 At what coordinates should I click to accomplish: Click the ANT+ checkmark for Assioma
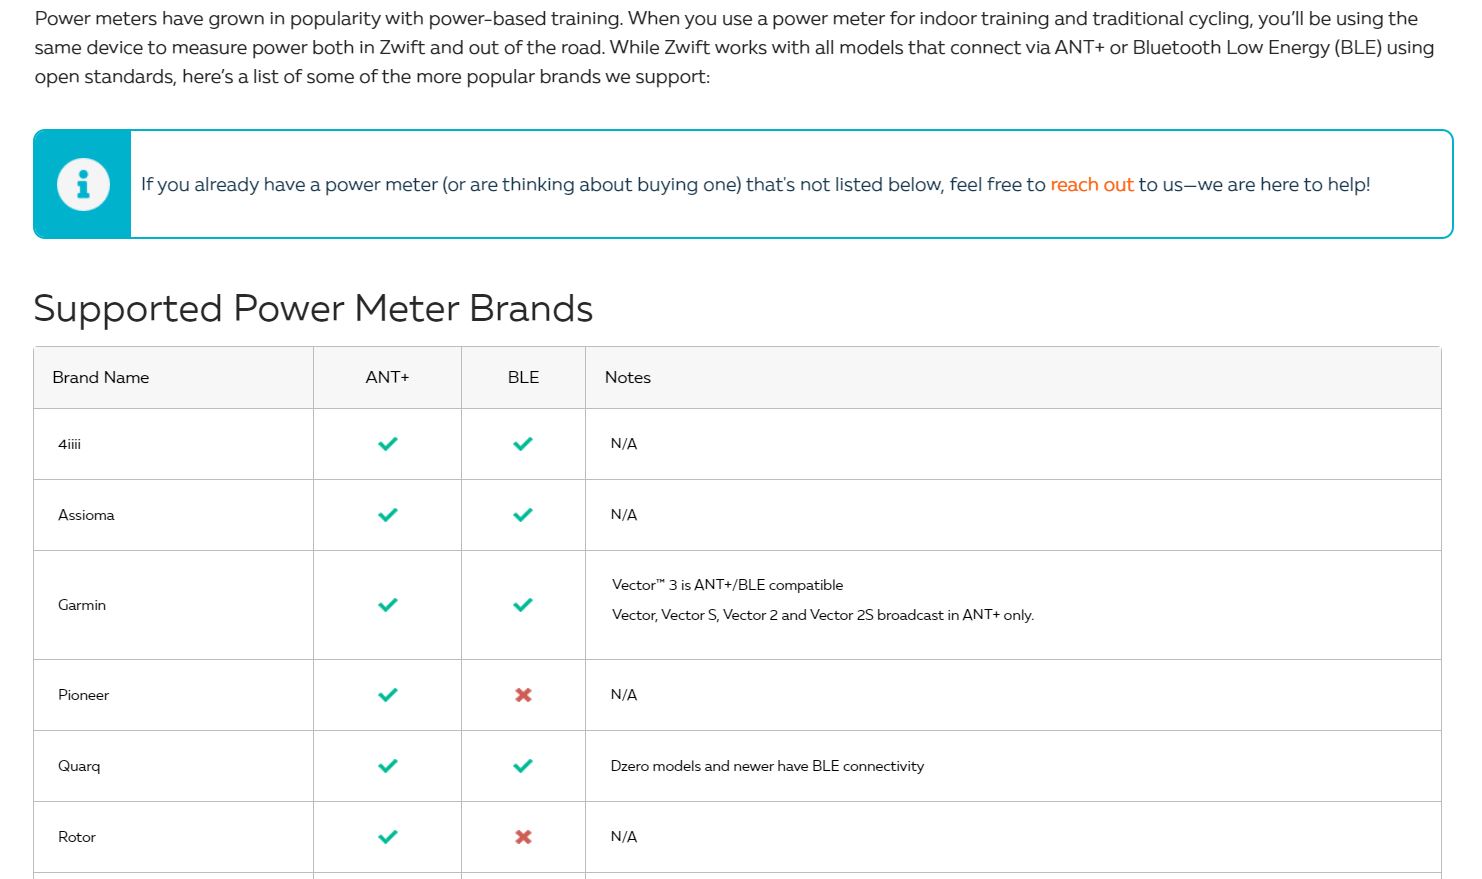click(x=388, y=515)
